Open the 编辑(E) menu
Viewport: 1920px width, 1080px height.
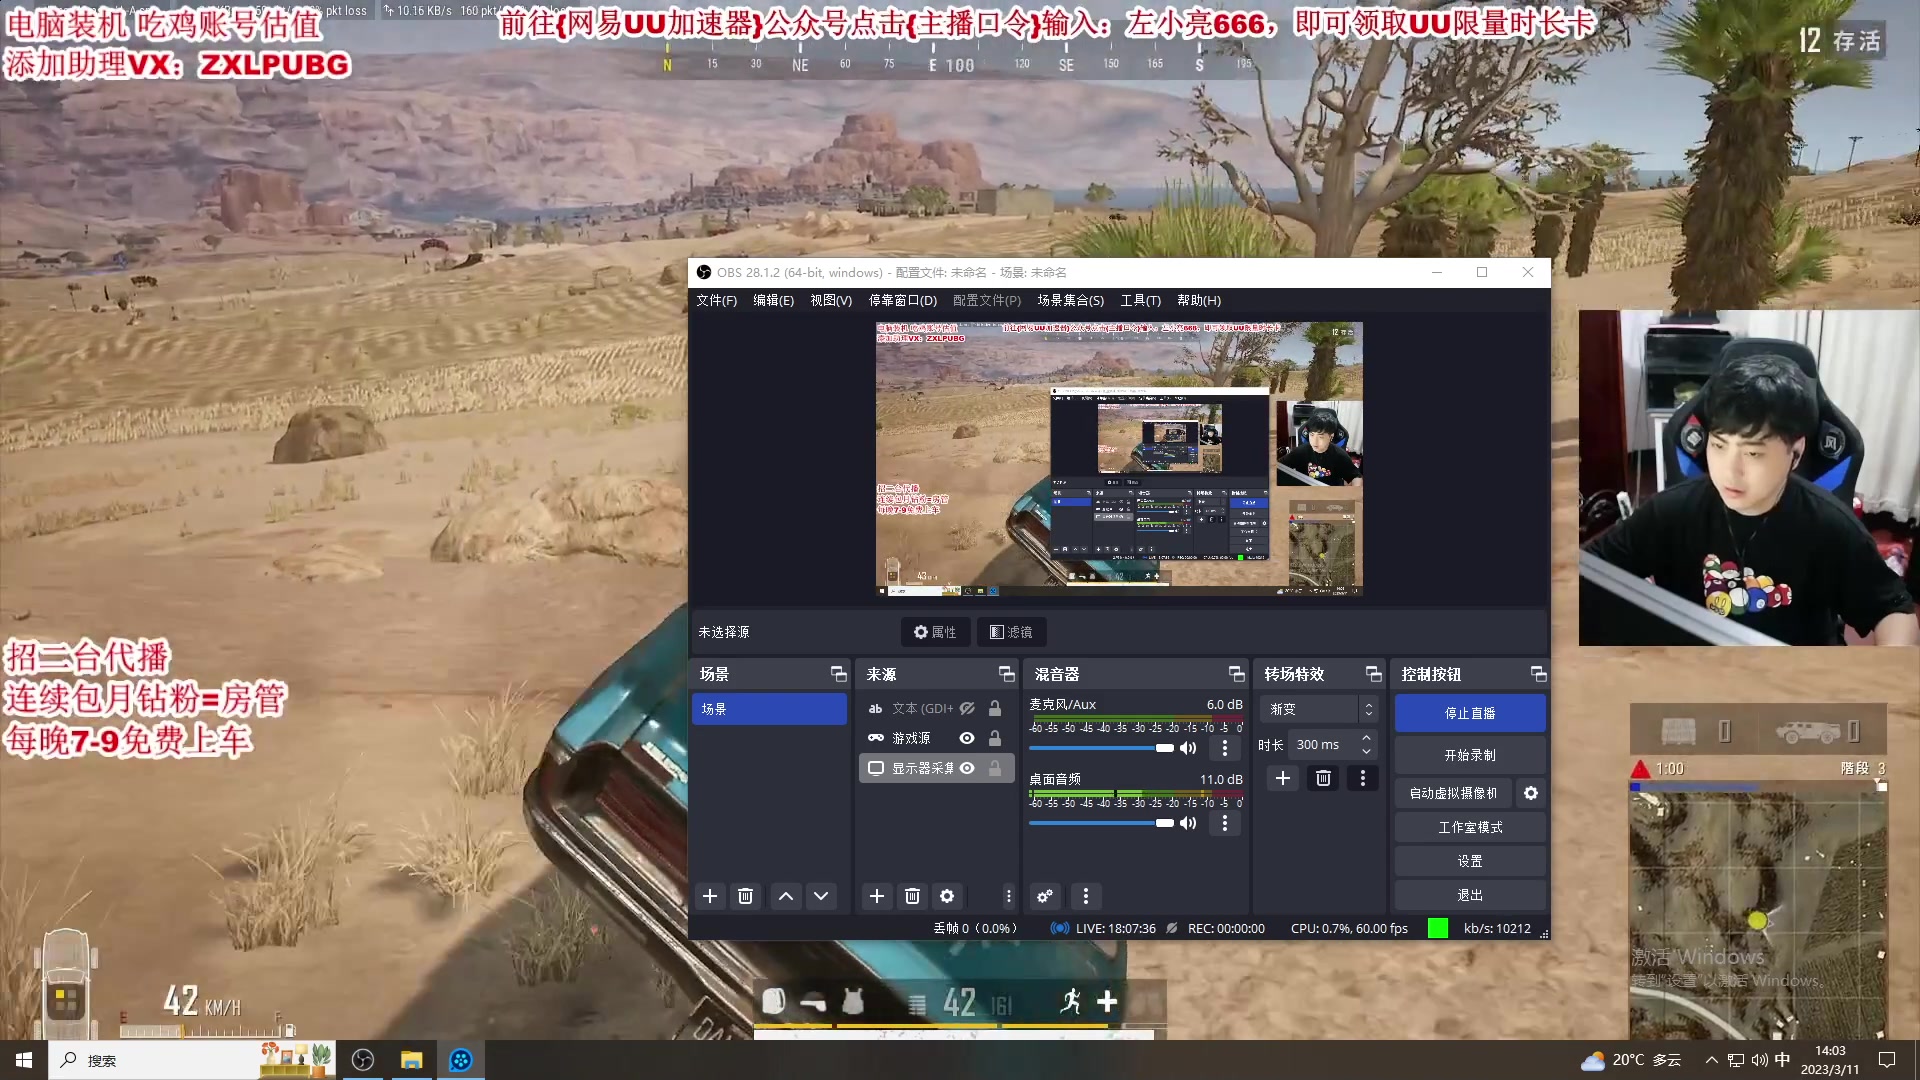click(x=773, y=300)
